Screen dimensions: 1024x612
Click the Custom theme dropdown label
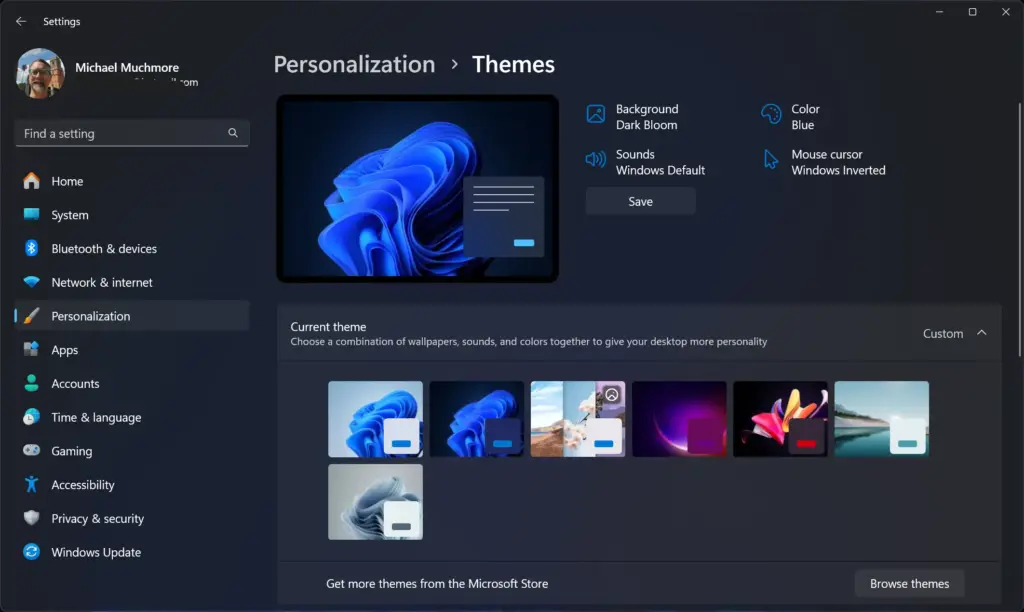942,333
